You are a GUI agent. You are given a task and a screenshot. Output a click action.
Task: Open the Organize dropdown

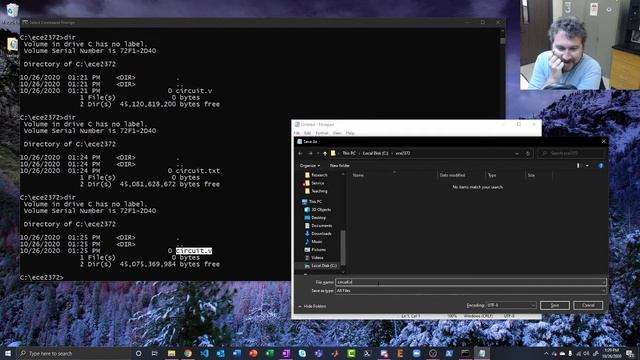point(310,166)
